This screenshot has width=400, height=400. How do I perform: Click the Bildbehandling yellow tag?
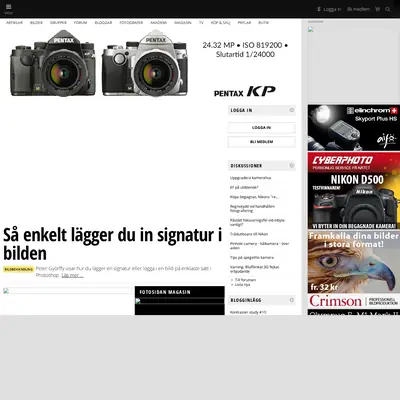pos(19,269)
